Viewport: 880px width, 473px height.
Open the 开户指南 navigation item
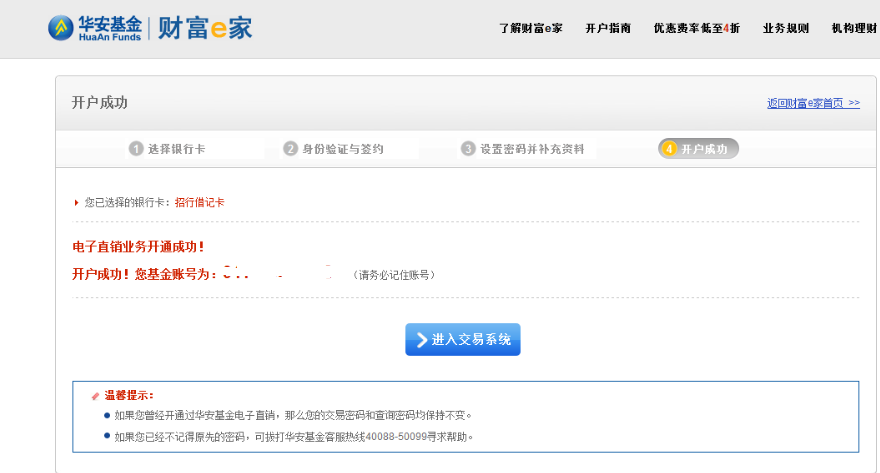pyautogui.click(x=608, y=28)
